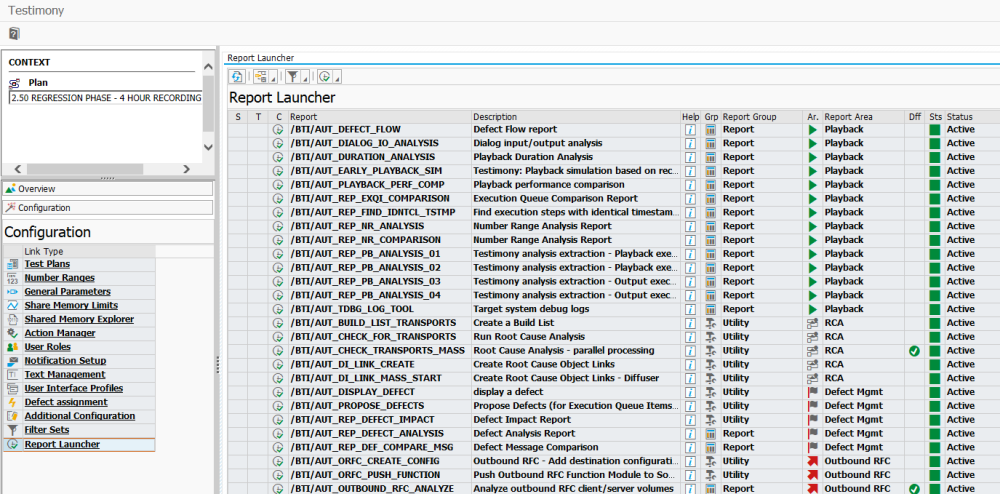
Task: Click Outbound RFC arrow icon in AUT_ORFC_CREATE_CONFIG row
Action: [x=812, y=461]
